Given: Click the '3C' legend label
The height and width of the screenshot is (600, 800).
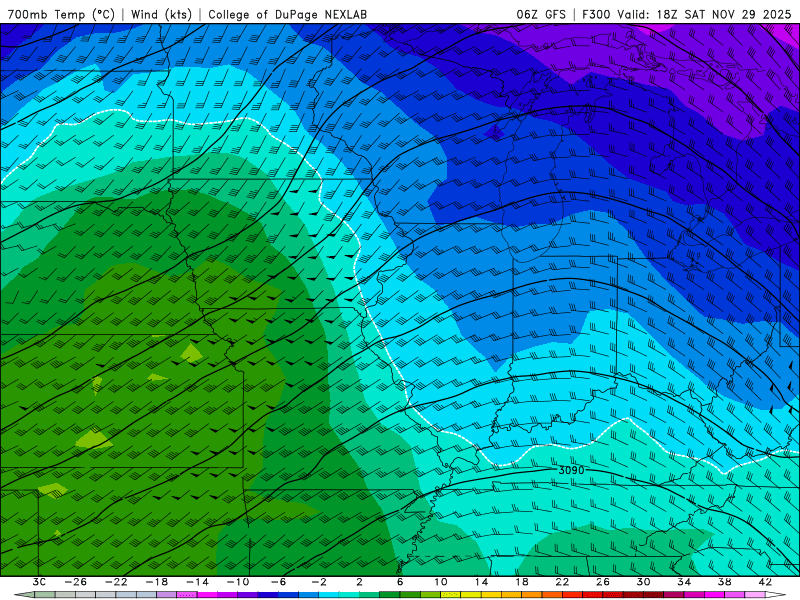Looking at the screenshot, I should coord(39,582).
